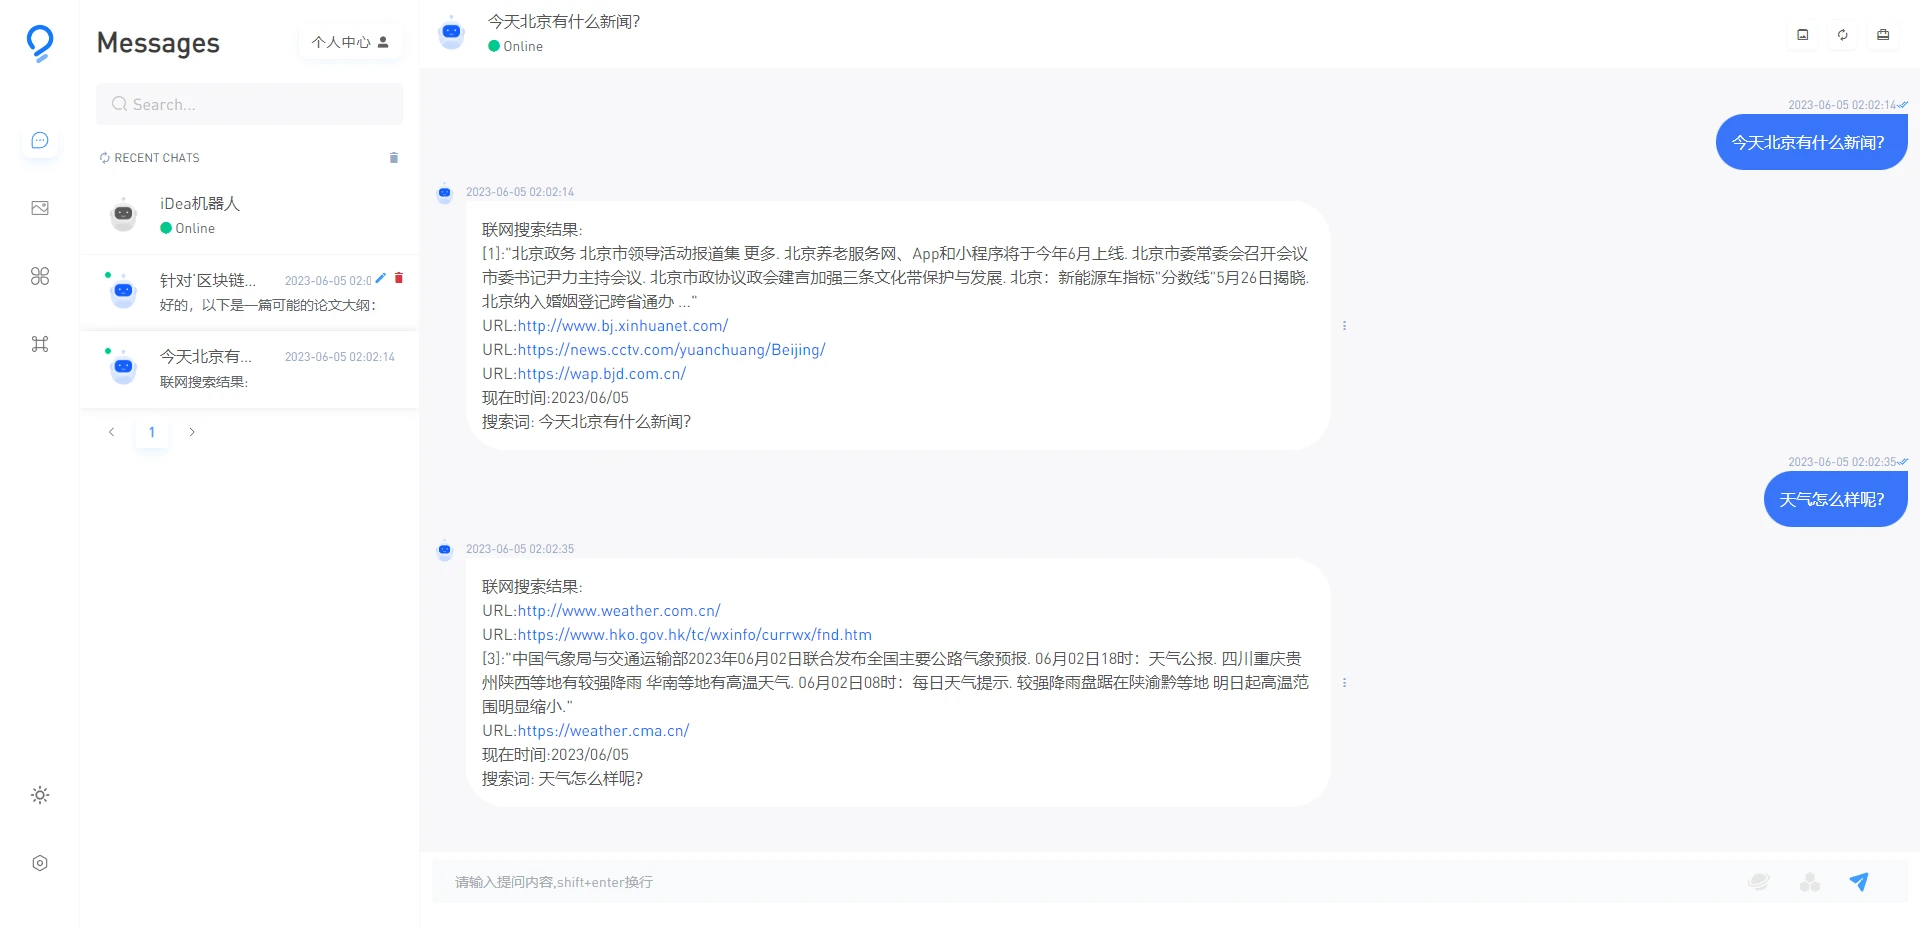Open the three-dot menu beside the weather reply
The height and width of the screenshot is (929, 1920).
1344,683
